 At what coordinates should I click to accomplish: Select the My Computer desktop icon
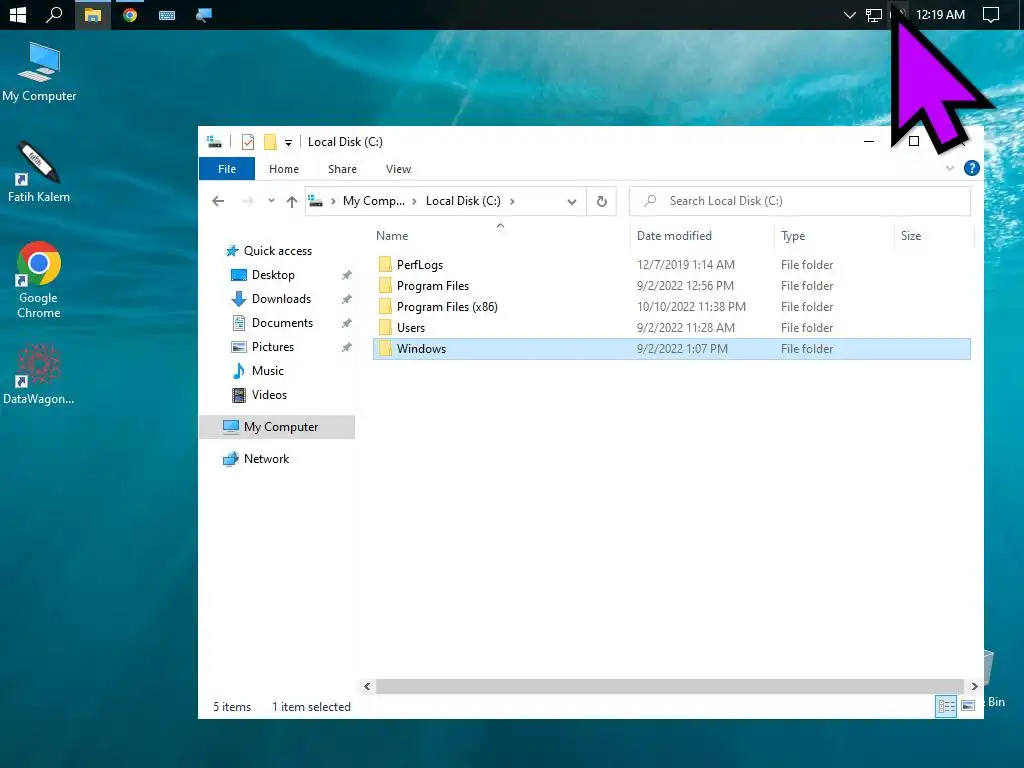tap(39, 72)
